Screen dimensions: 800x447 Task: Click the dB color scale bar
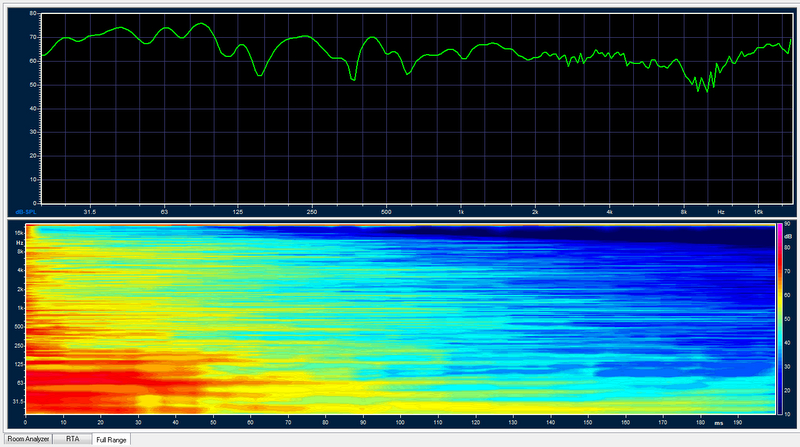779,317
